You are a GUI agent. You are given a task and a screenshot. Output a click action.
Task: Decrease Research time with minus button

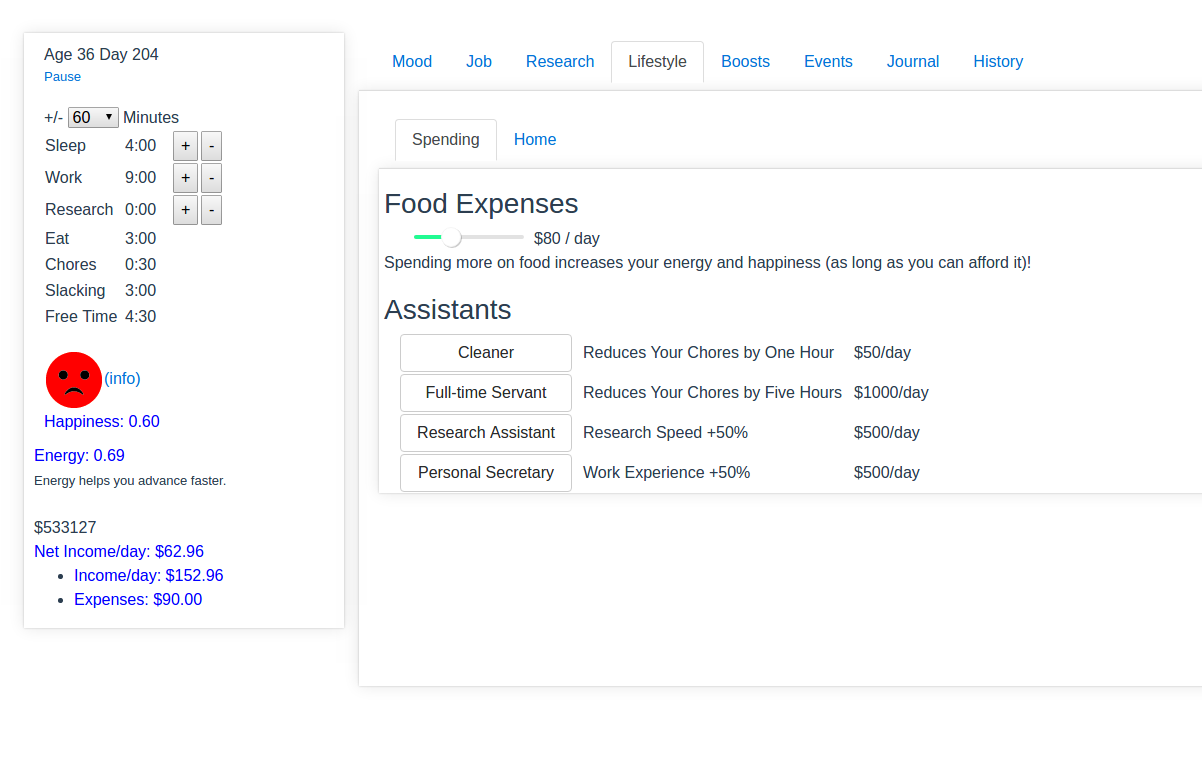[x=211, y=210]
